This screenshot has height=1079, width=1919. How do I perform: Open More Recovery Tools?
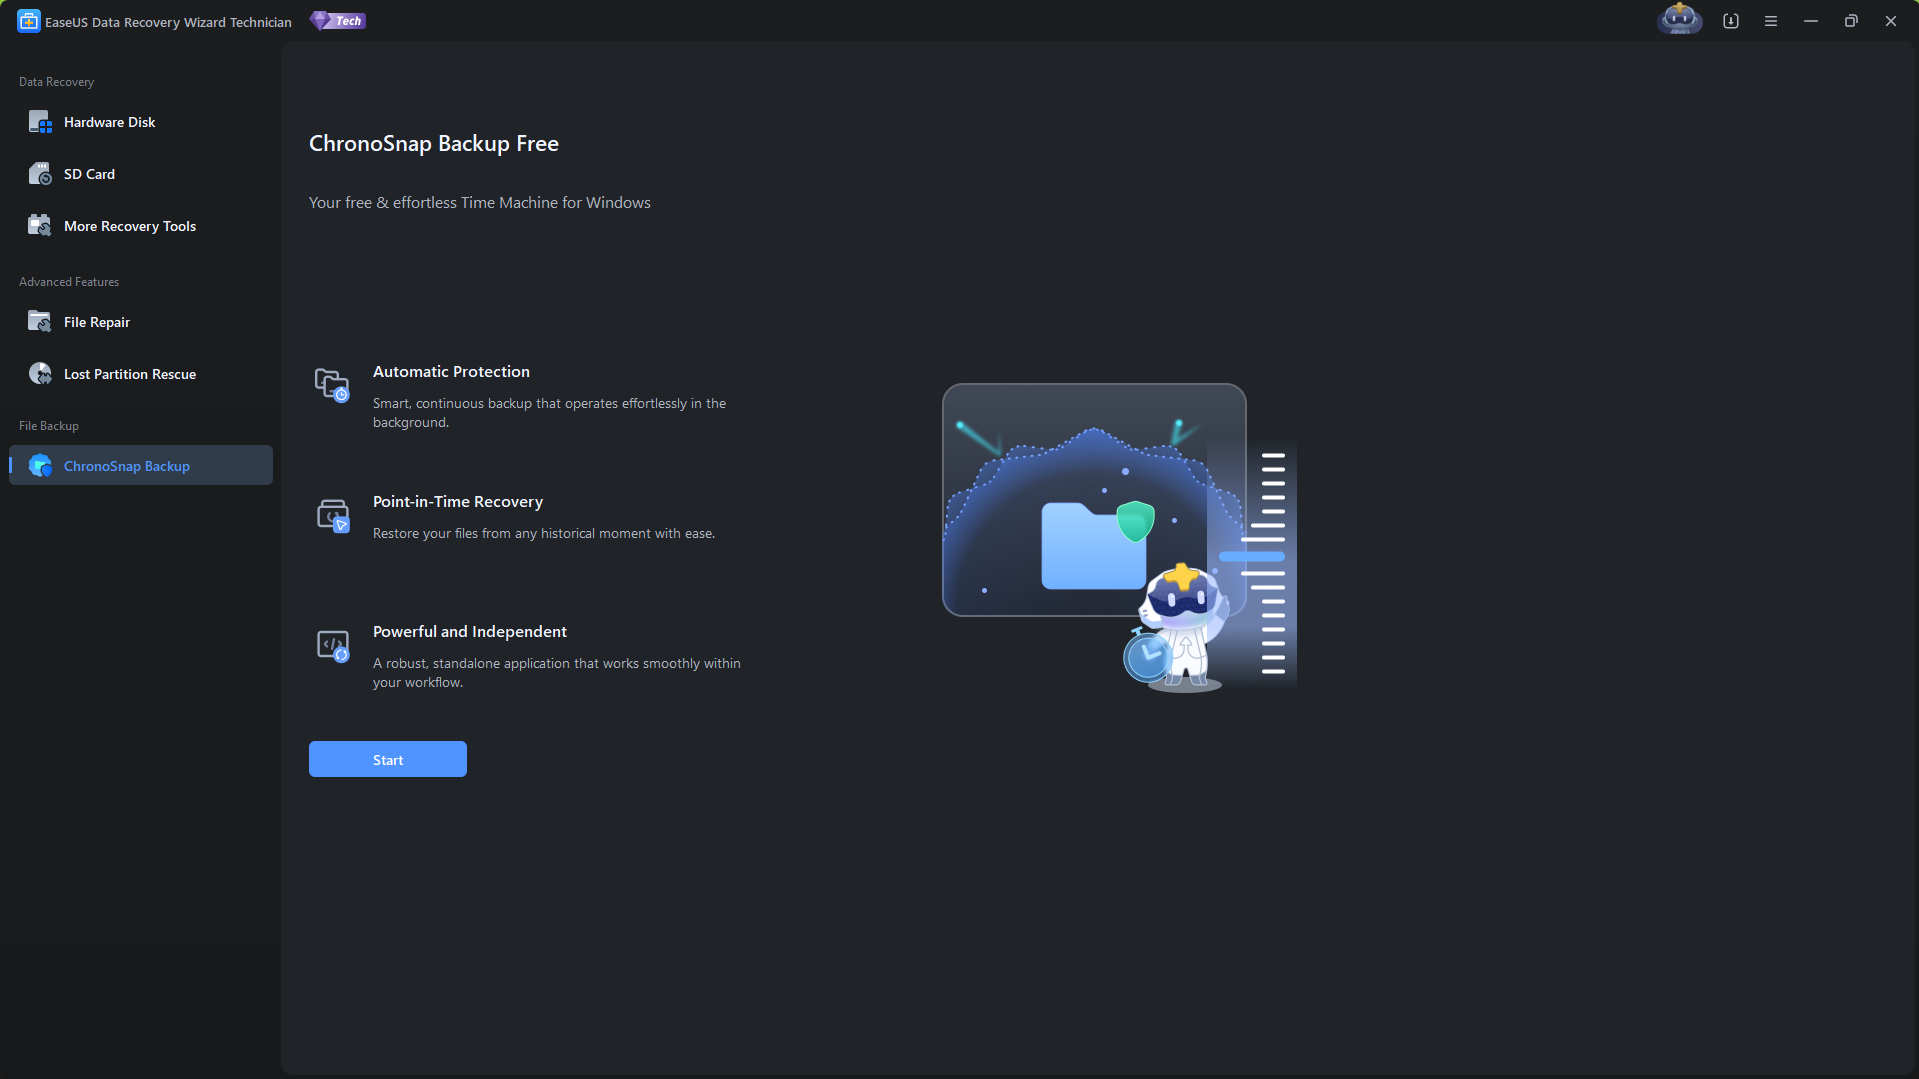129,226
